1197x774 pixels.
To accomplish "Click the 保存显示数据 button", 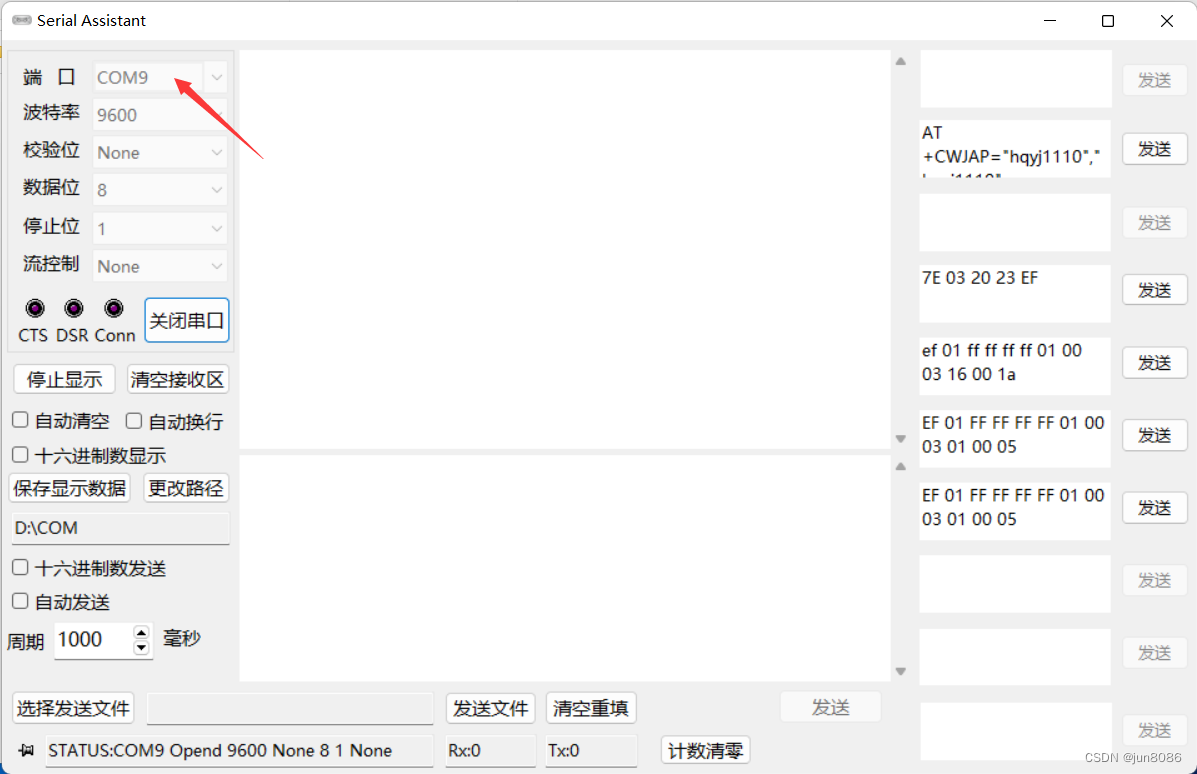I will pyautogui.click(x=69, y=488).
